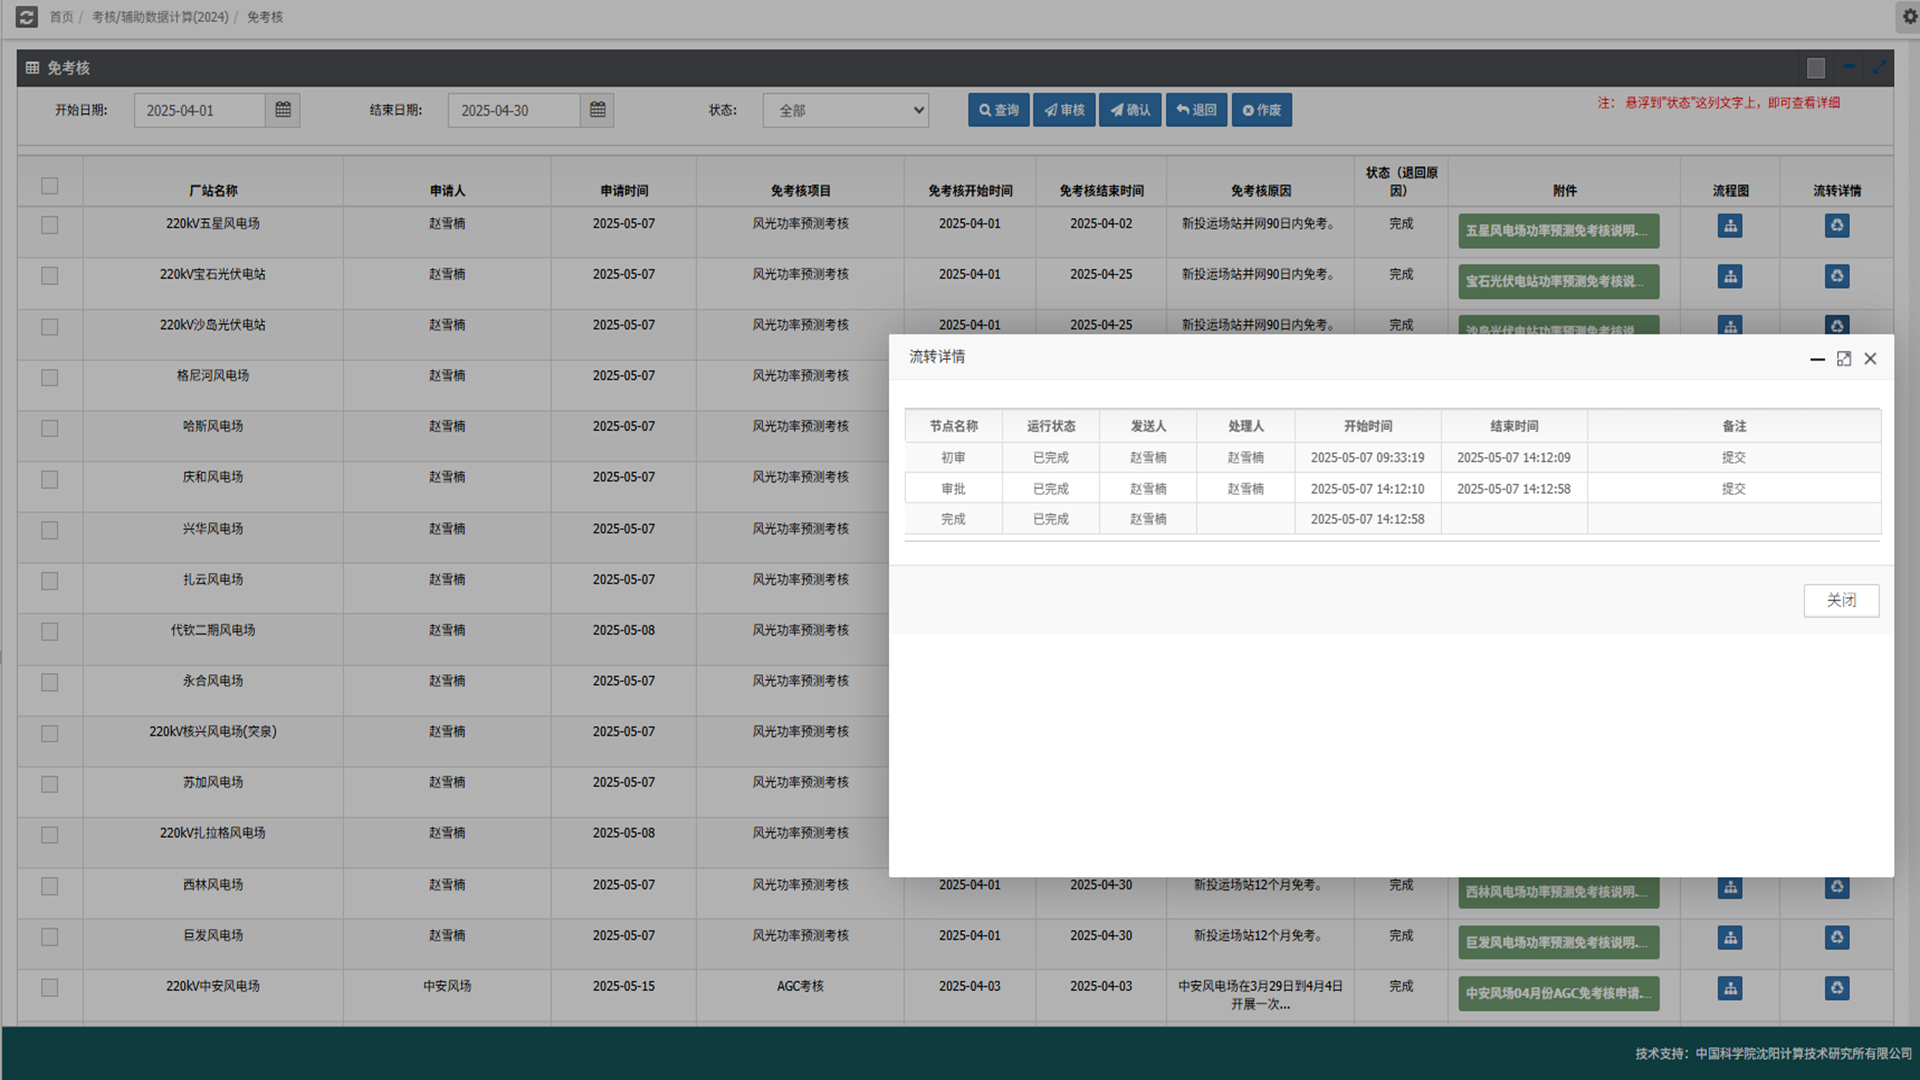1920x1080 pixels.
Task: Open the end date calendar picker
Action: pyautogui.click(x=597, y=110)
